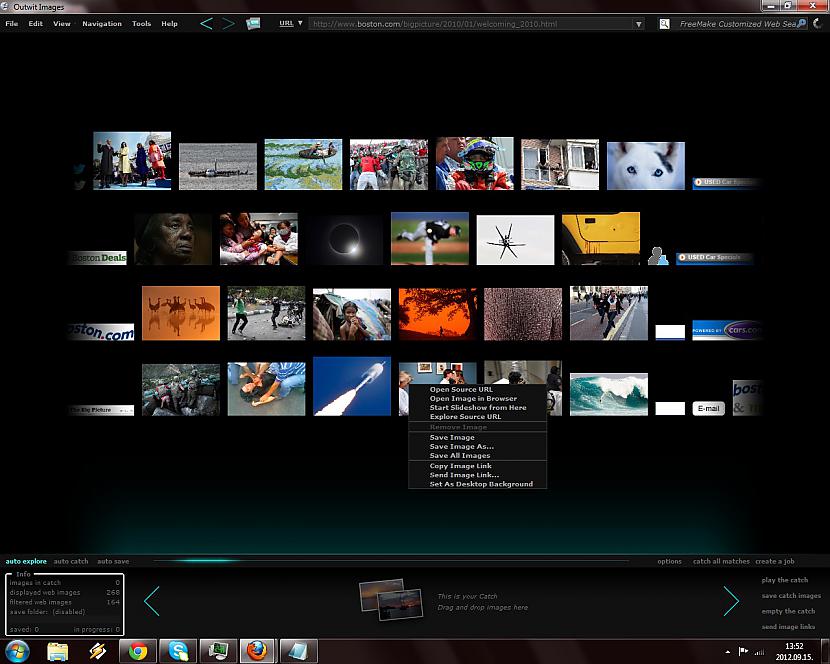
Task: Go forward with the right navigation arrow in toolbar
Action: click(x=228, y=23)
